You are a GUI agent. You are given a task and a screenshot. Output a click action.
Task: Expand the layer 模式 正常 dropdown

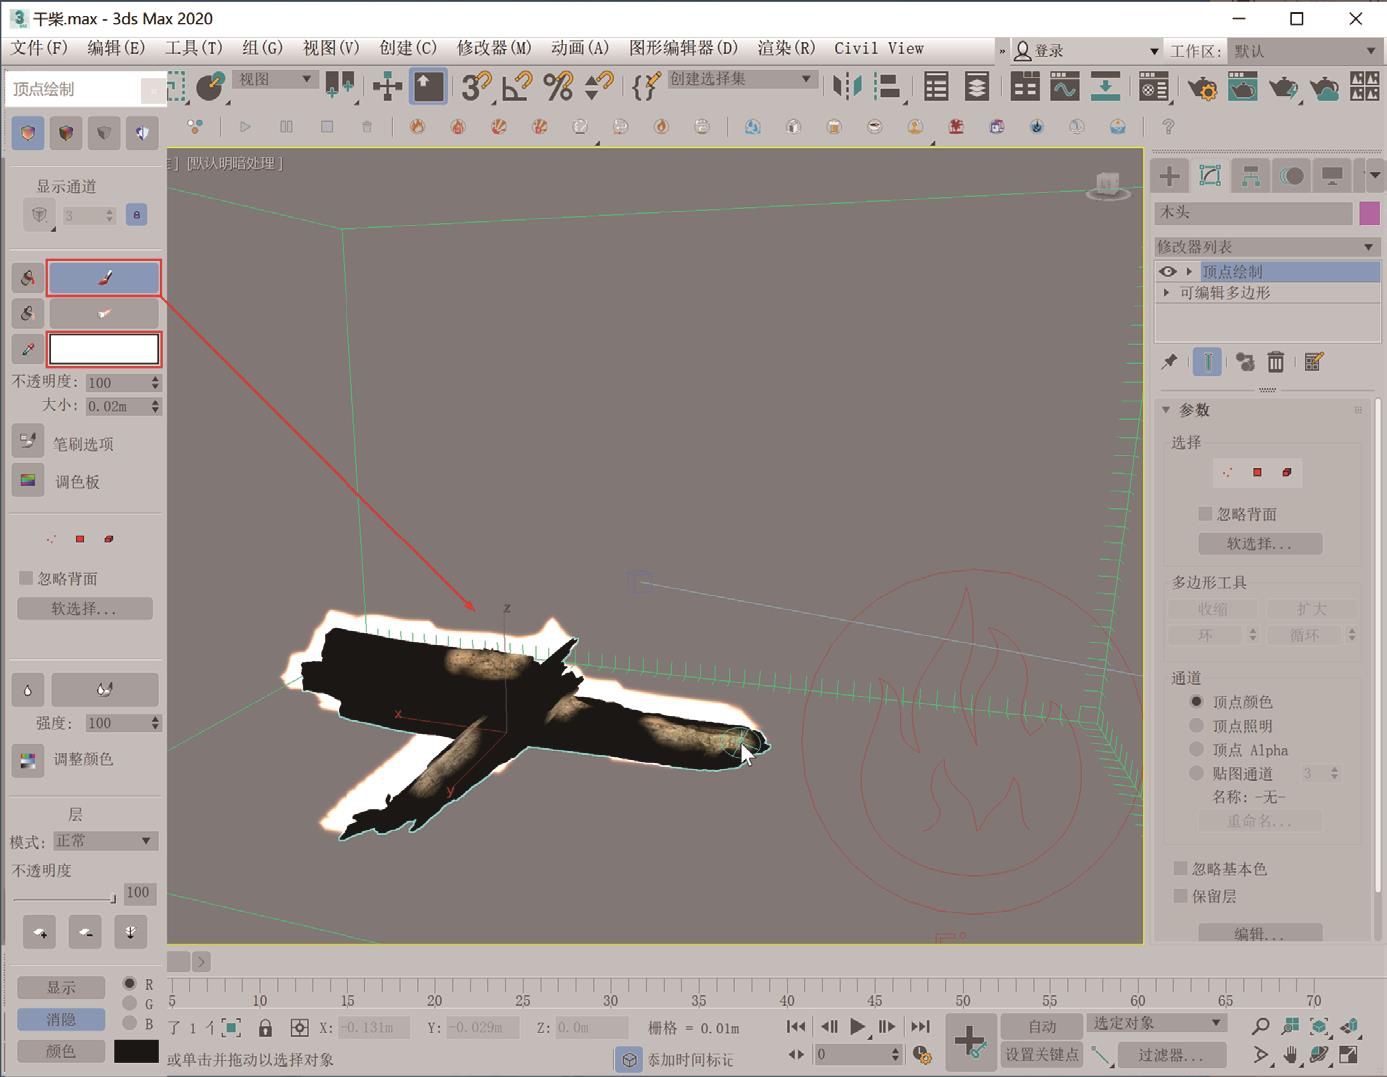point(104,841)
